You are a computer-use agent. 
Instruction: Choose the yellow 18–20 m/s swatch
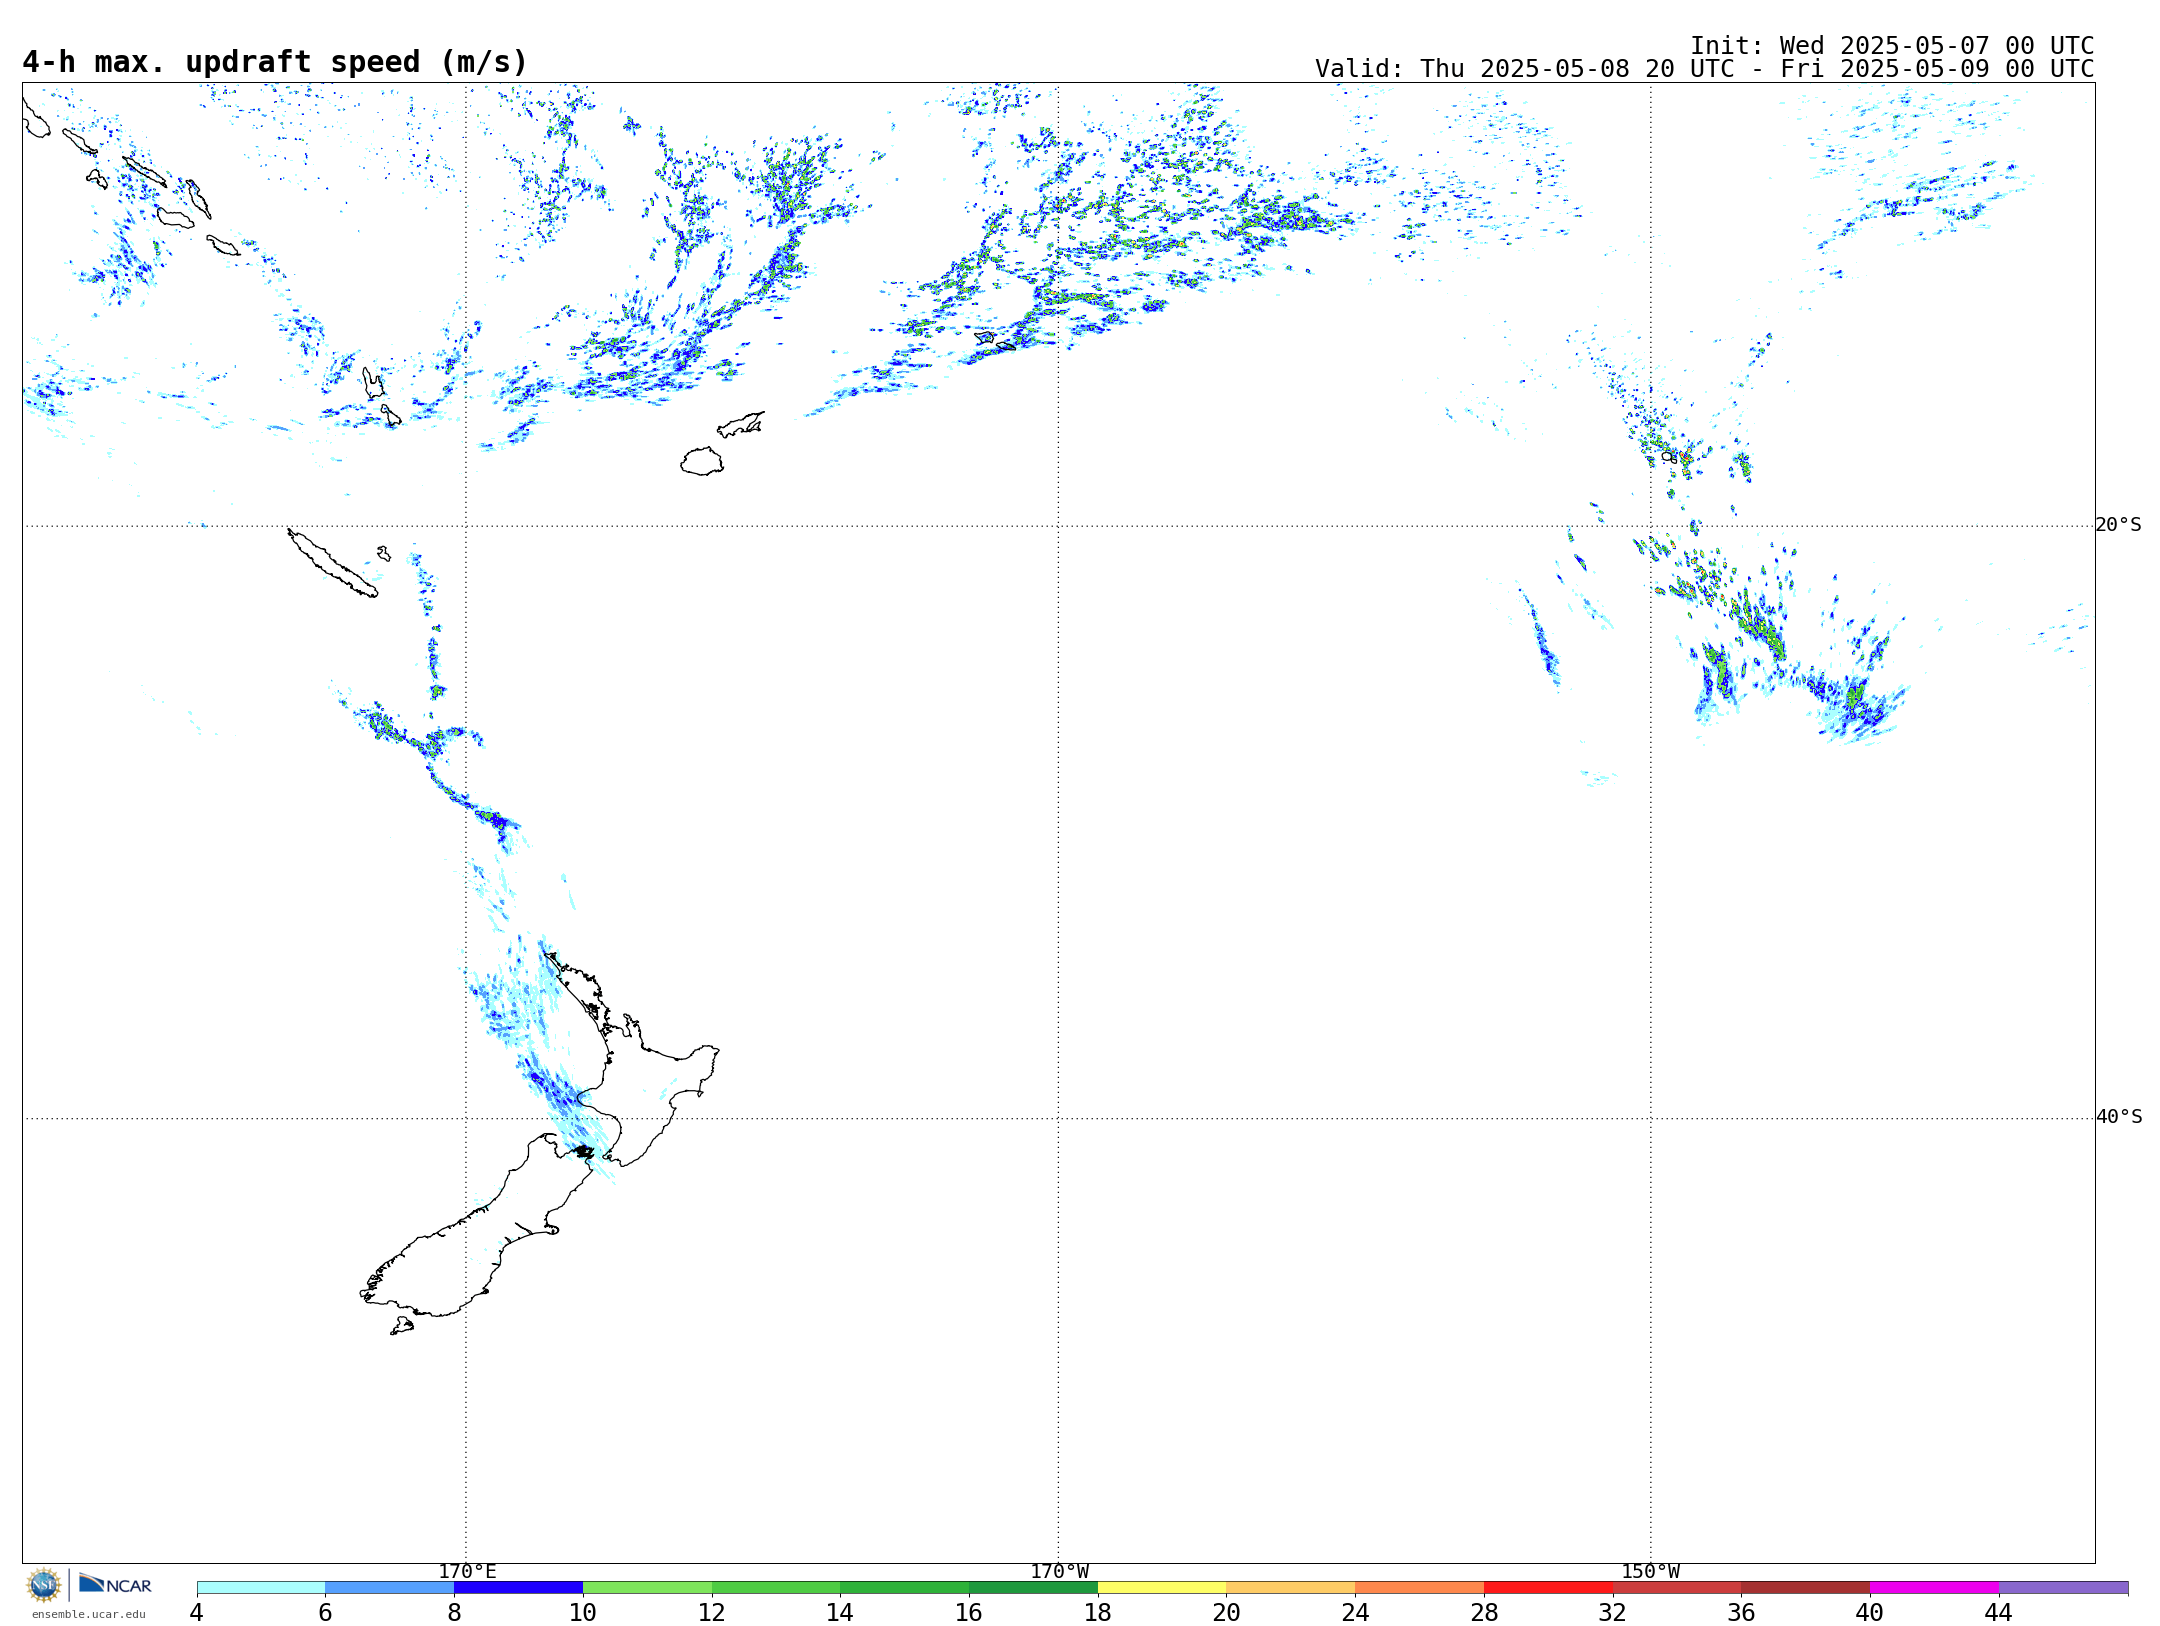1162,1587
